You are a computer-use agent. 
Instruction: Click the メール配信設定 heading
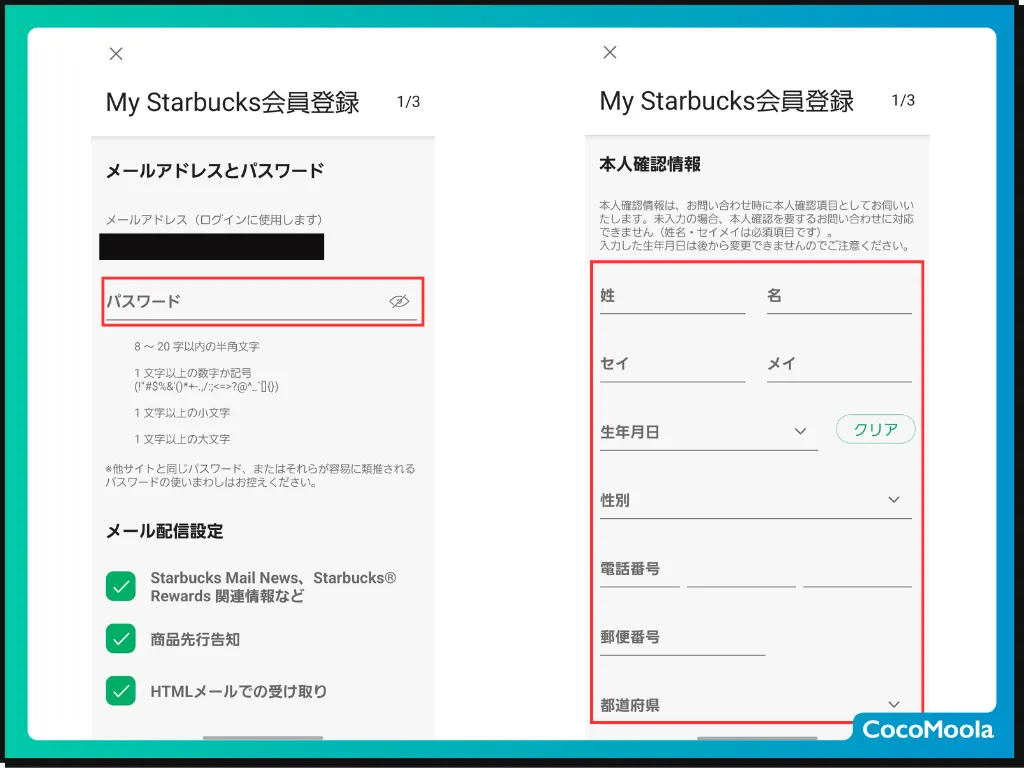(x=165, y=531)
